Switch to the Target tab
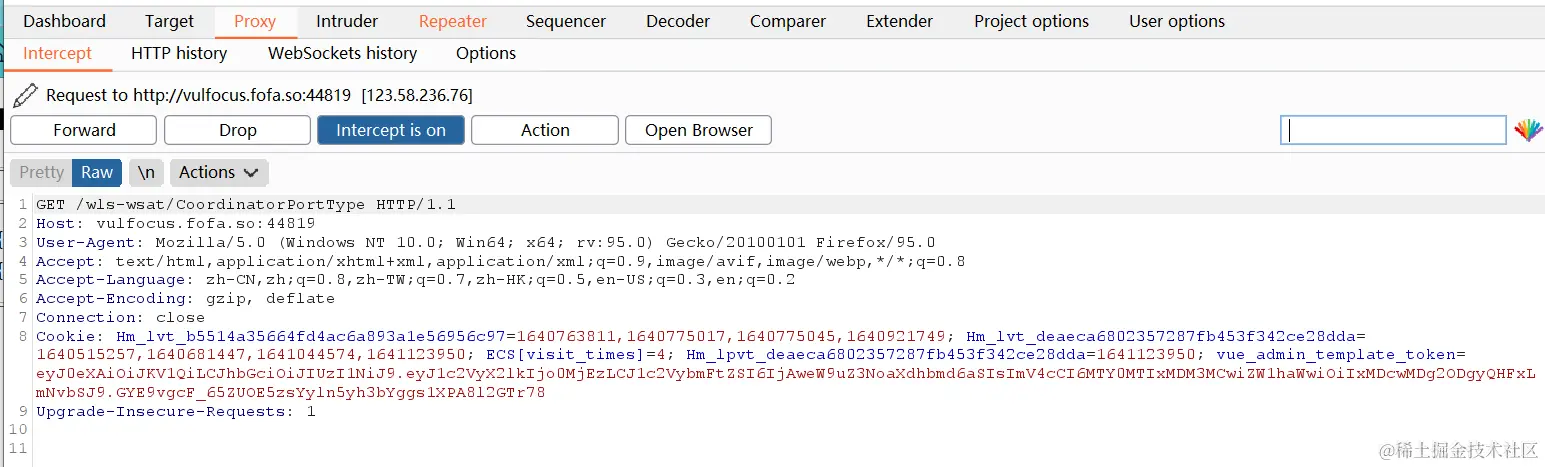Viewport: 1545px width, 467px height. point(169,21)
